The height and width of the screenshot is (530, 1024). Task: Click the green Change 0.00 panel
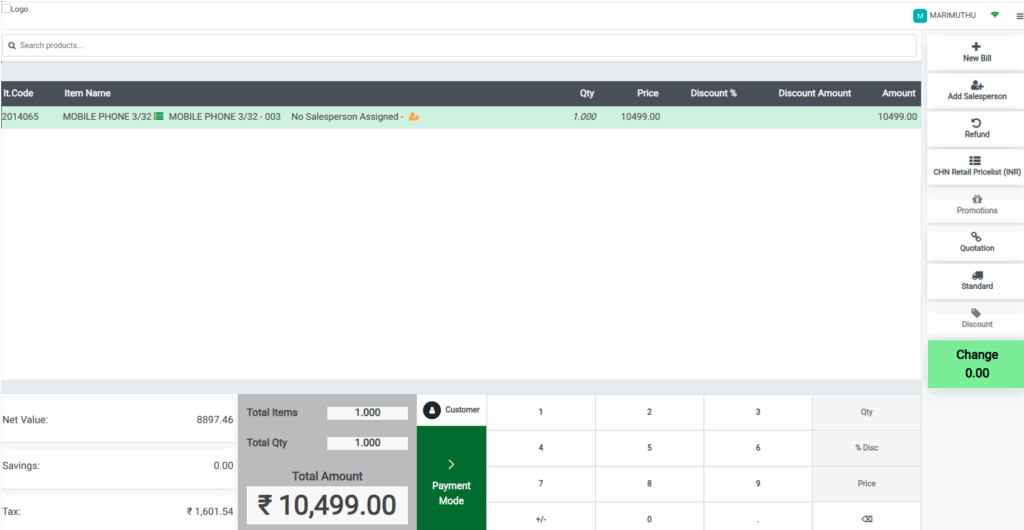[x=976, y=364]
